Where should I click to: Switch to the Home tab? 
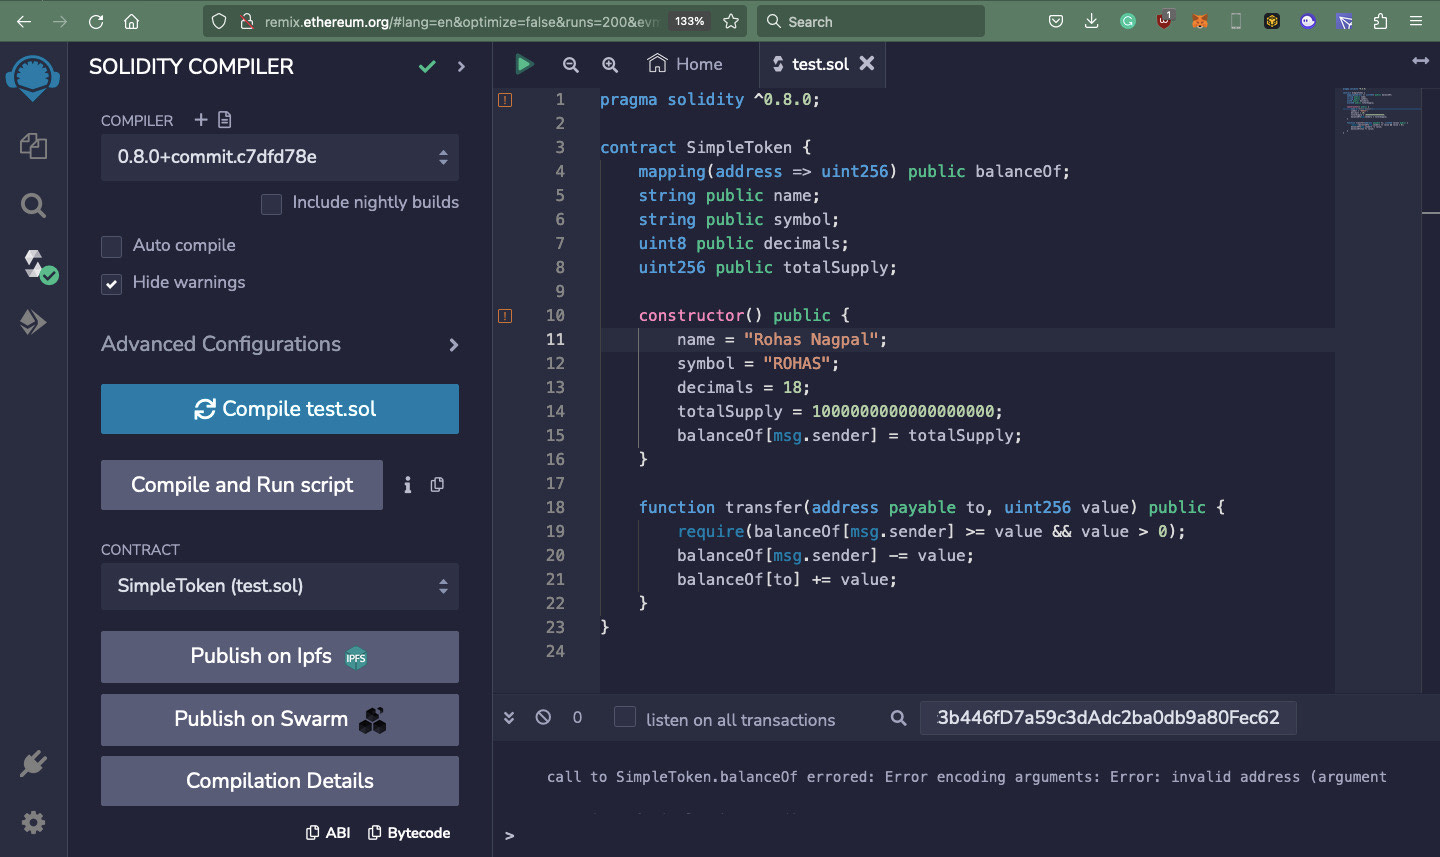[684, 63]
